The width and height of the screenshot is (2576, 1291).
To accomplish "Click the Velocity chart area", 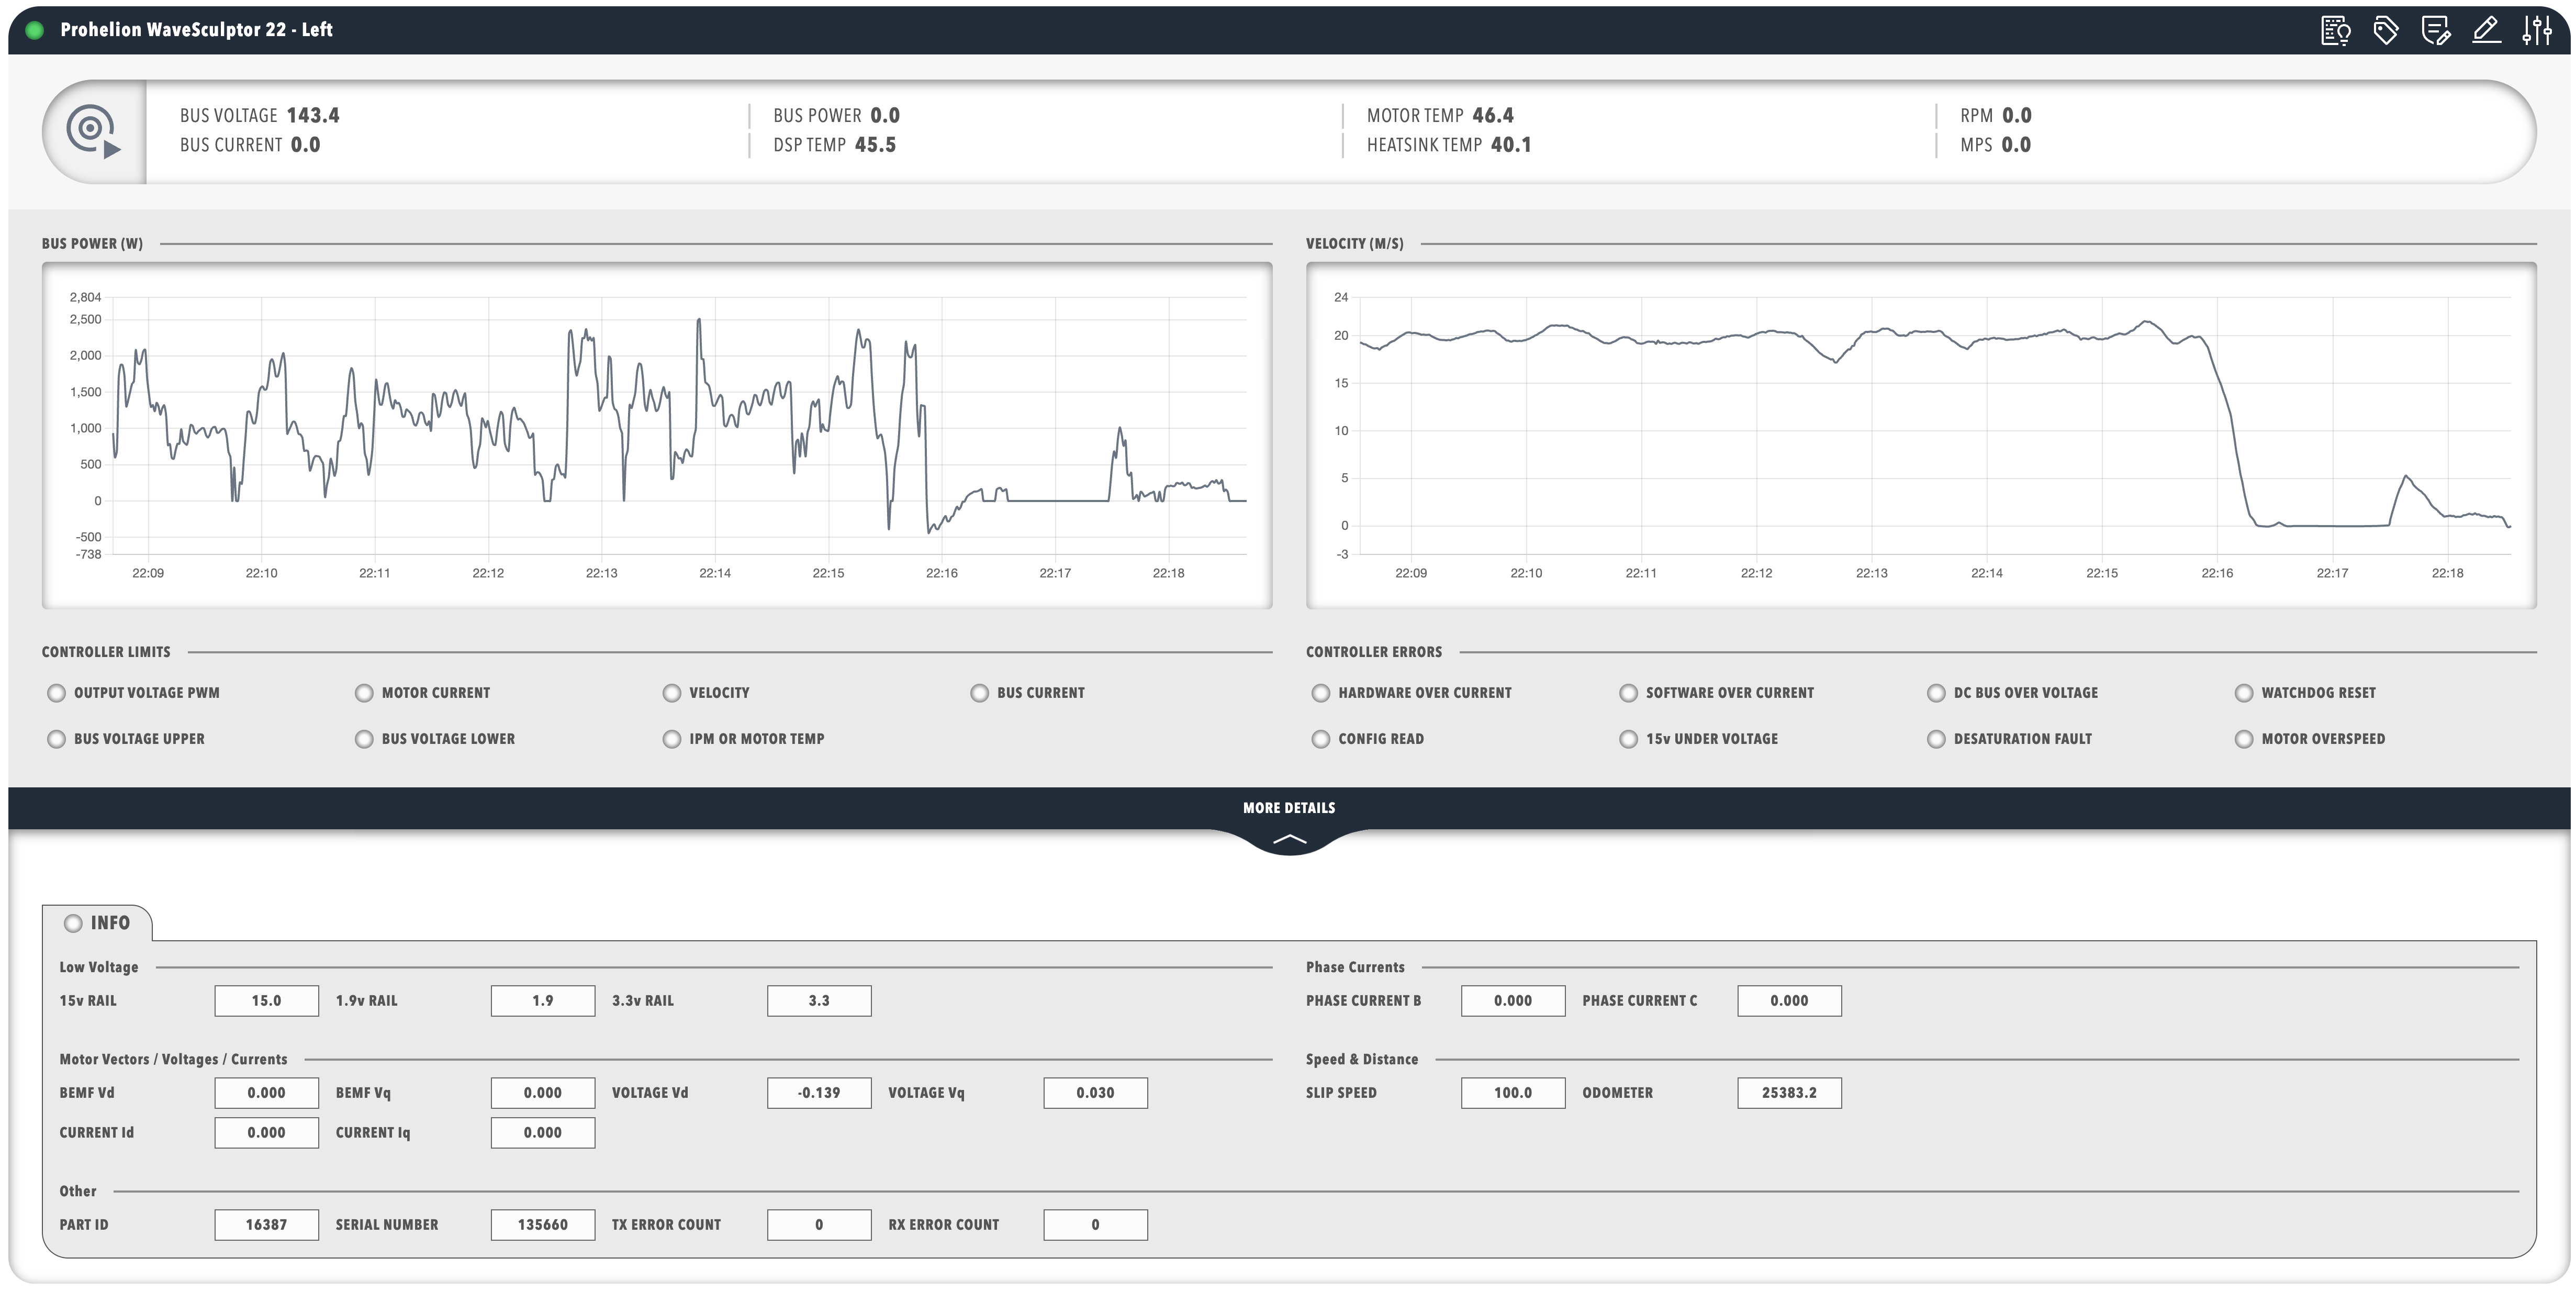I will (x=1921, y=435).
